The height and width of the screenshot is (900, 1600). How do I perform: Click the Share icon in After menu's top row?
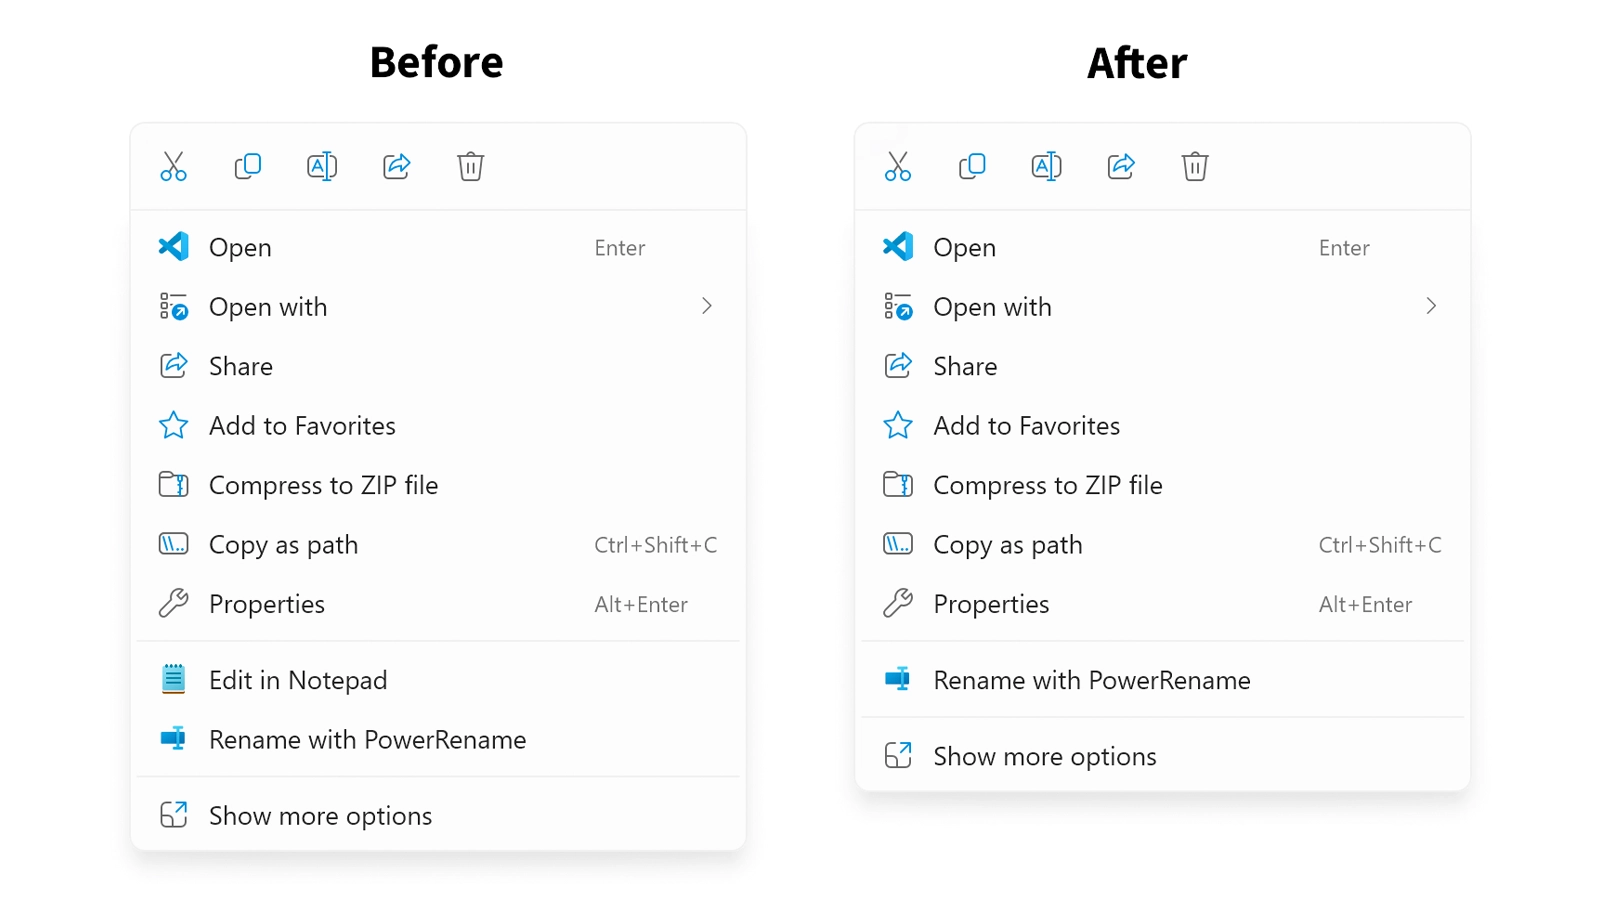pos(1121,166)
